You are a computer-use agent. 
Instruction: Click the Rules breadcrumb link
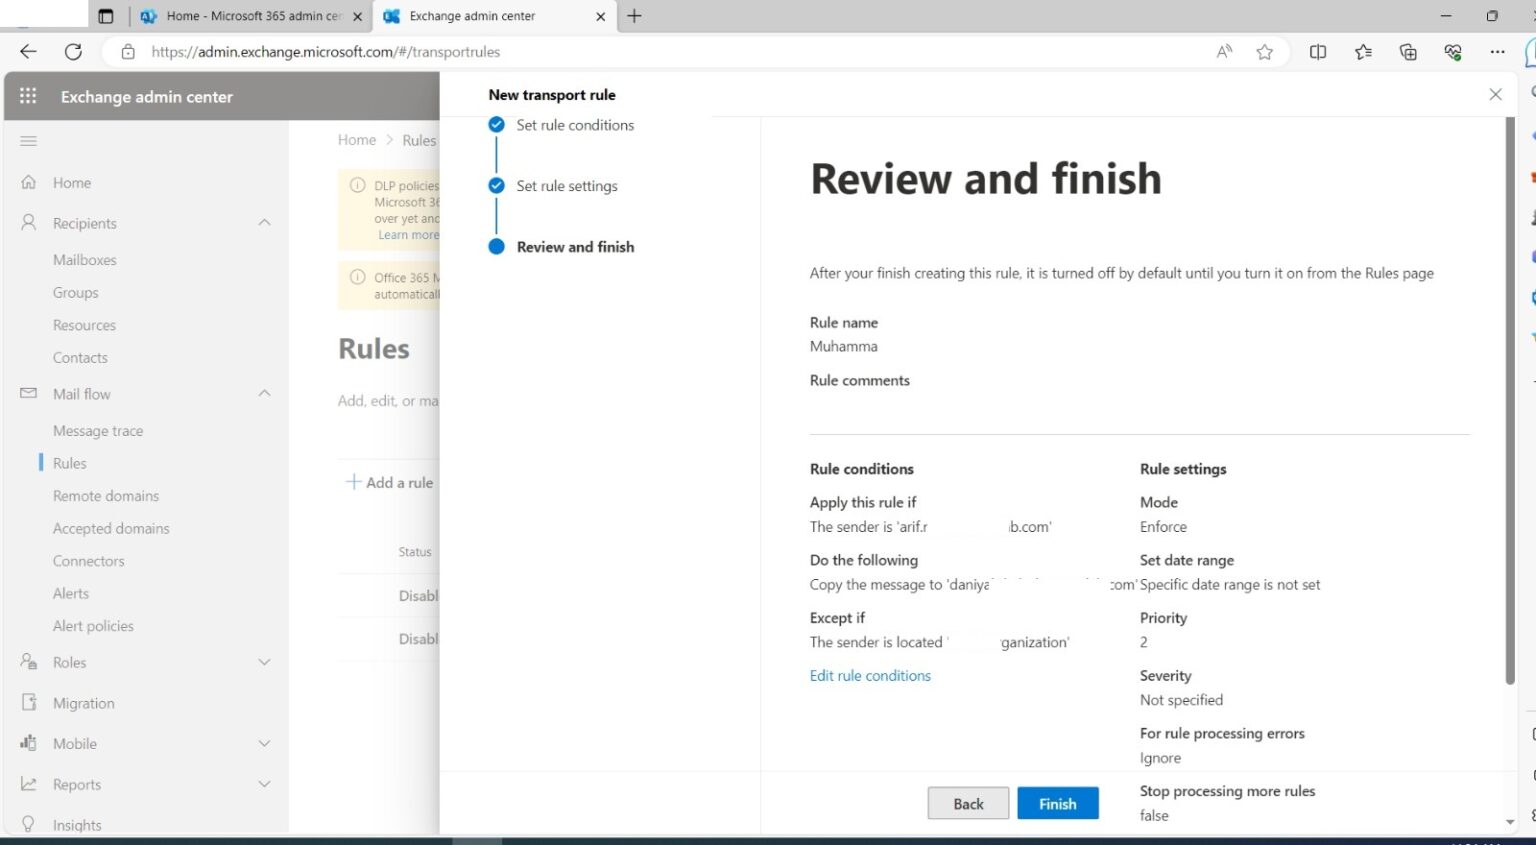click(x=419, y=140)
